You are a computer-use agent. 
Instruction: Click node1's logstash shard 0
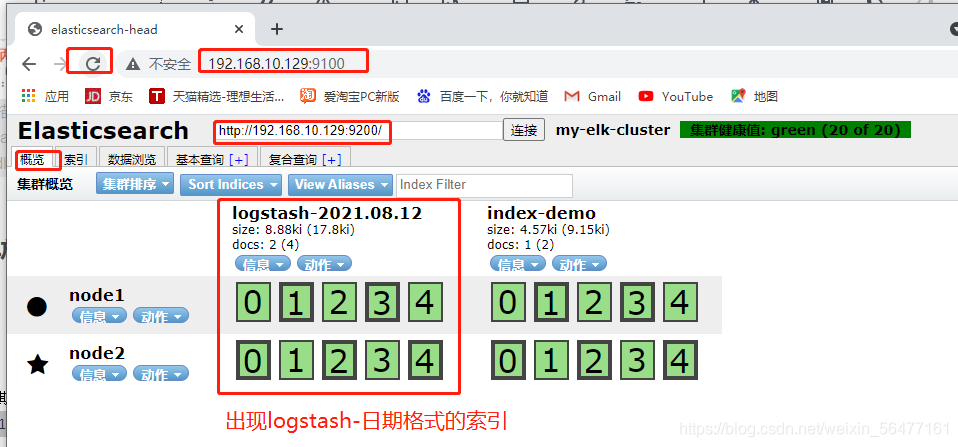pos(253,302)
